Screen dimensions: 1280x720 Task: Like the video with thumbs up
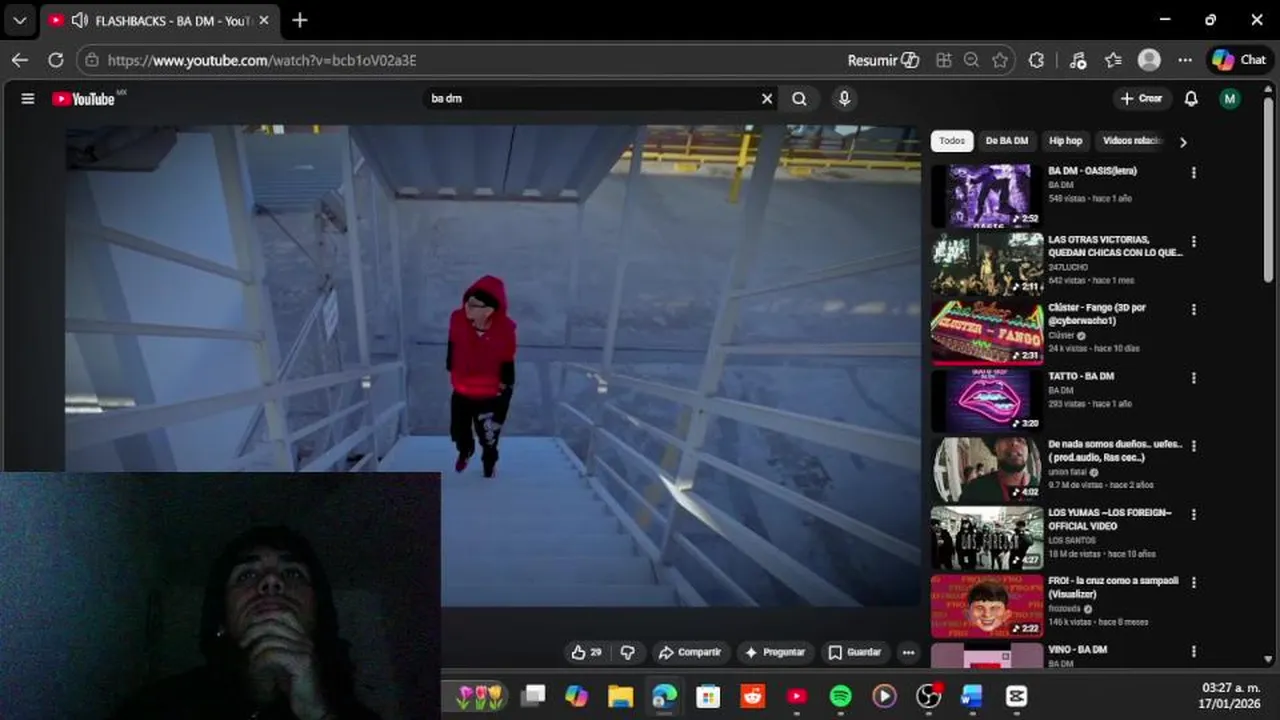coord(587,652)
